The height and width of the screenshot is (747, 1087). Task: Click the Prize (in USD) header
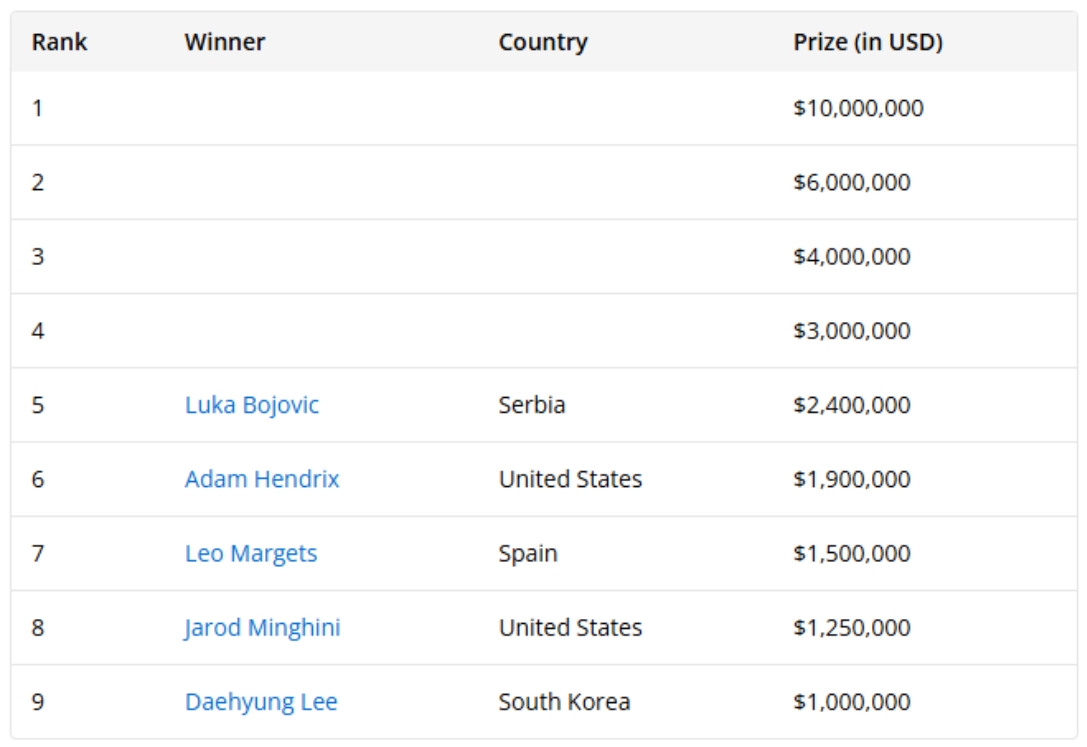pos(868,43)
